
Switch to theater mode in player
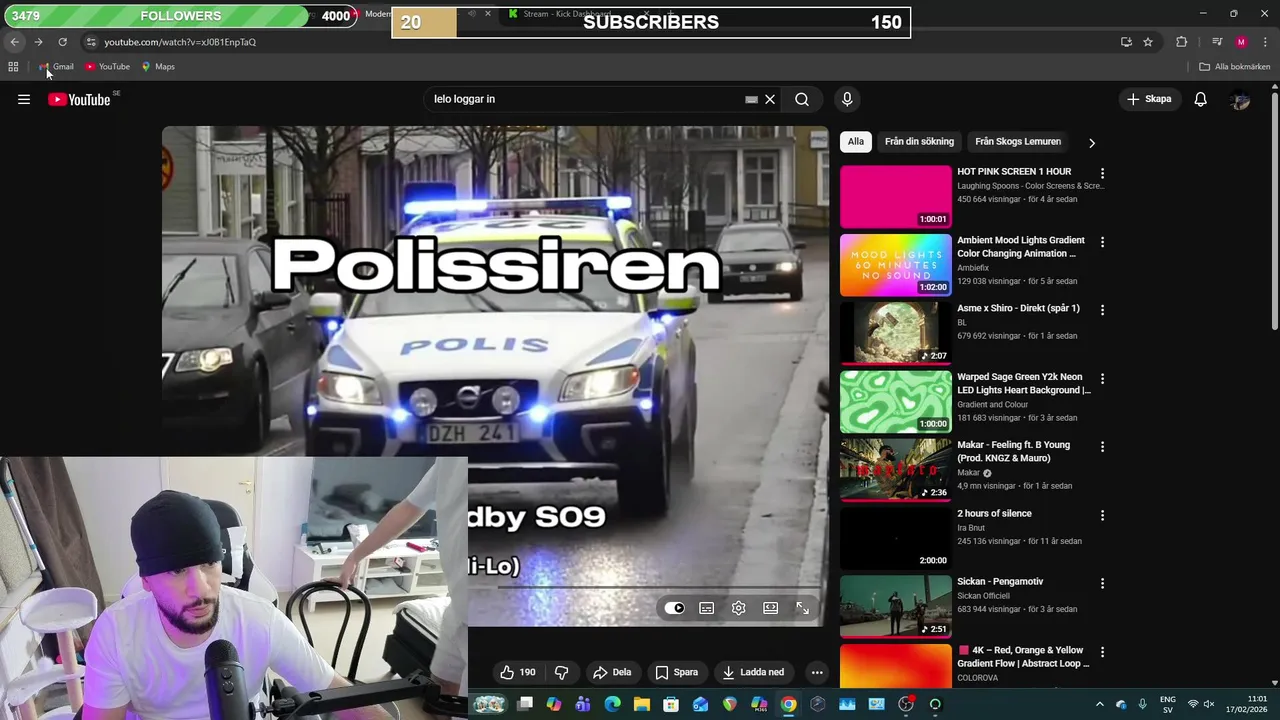[x=771, y=608]
